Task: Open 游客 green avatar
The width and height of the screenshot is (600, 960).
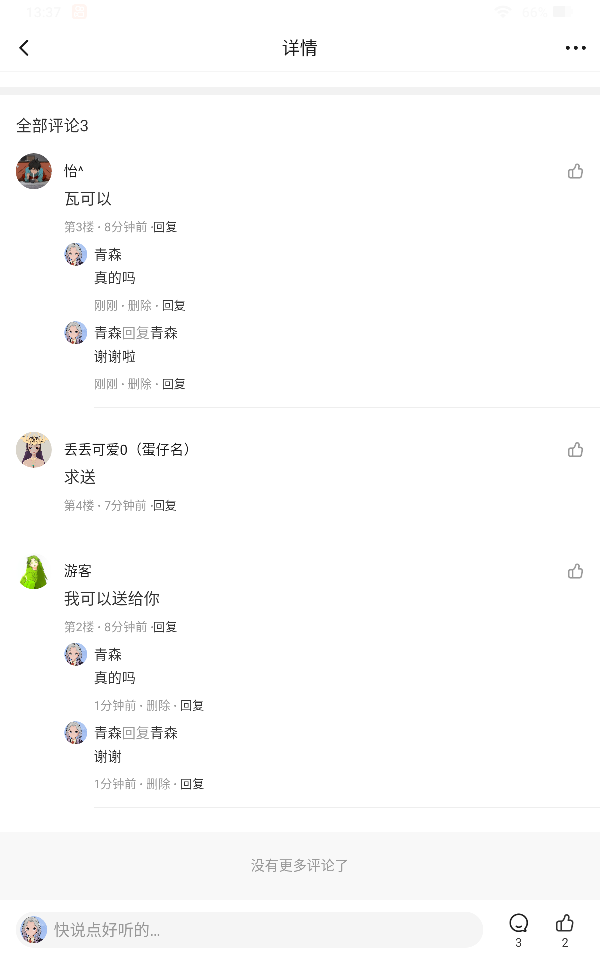Action: point(34,571)
